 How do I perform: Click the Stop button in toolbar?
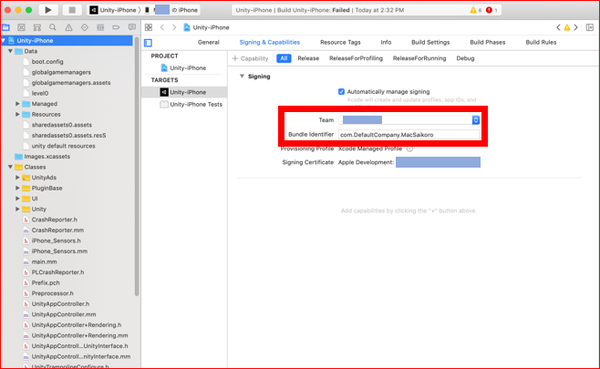[72, 10]
